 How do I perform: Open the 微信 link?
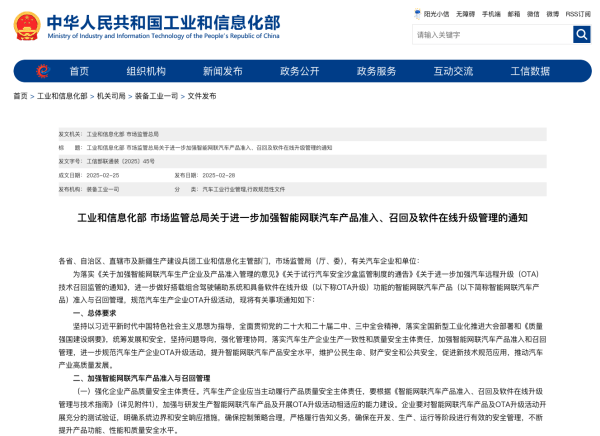pos(533,14)
